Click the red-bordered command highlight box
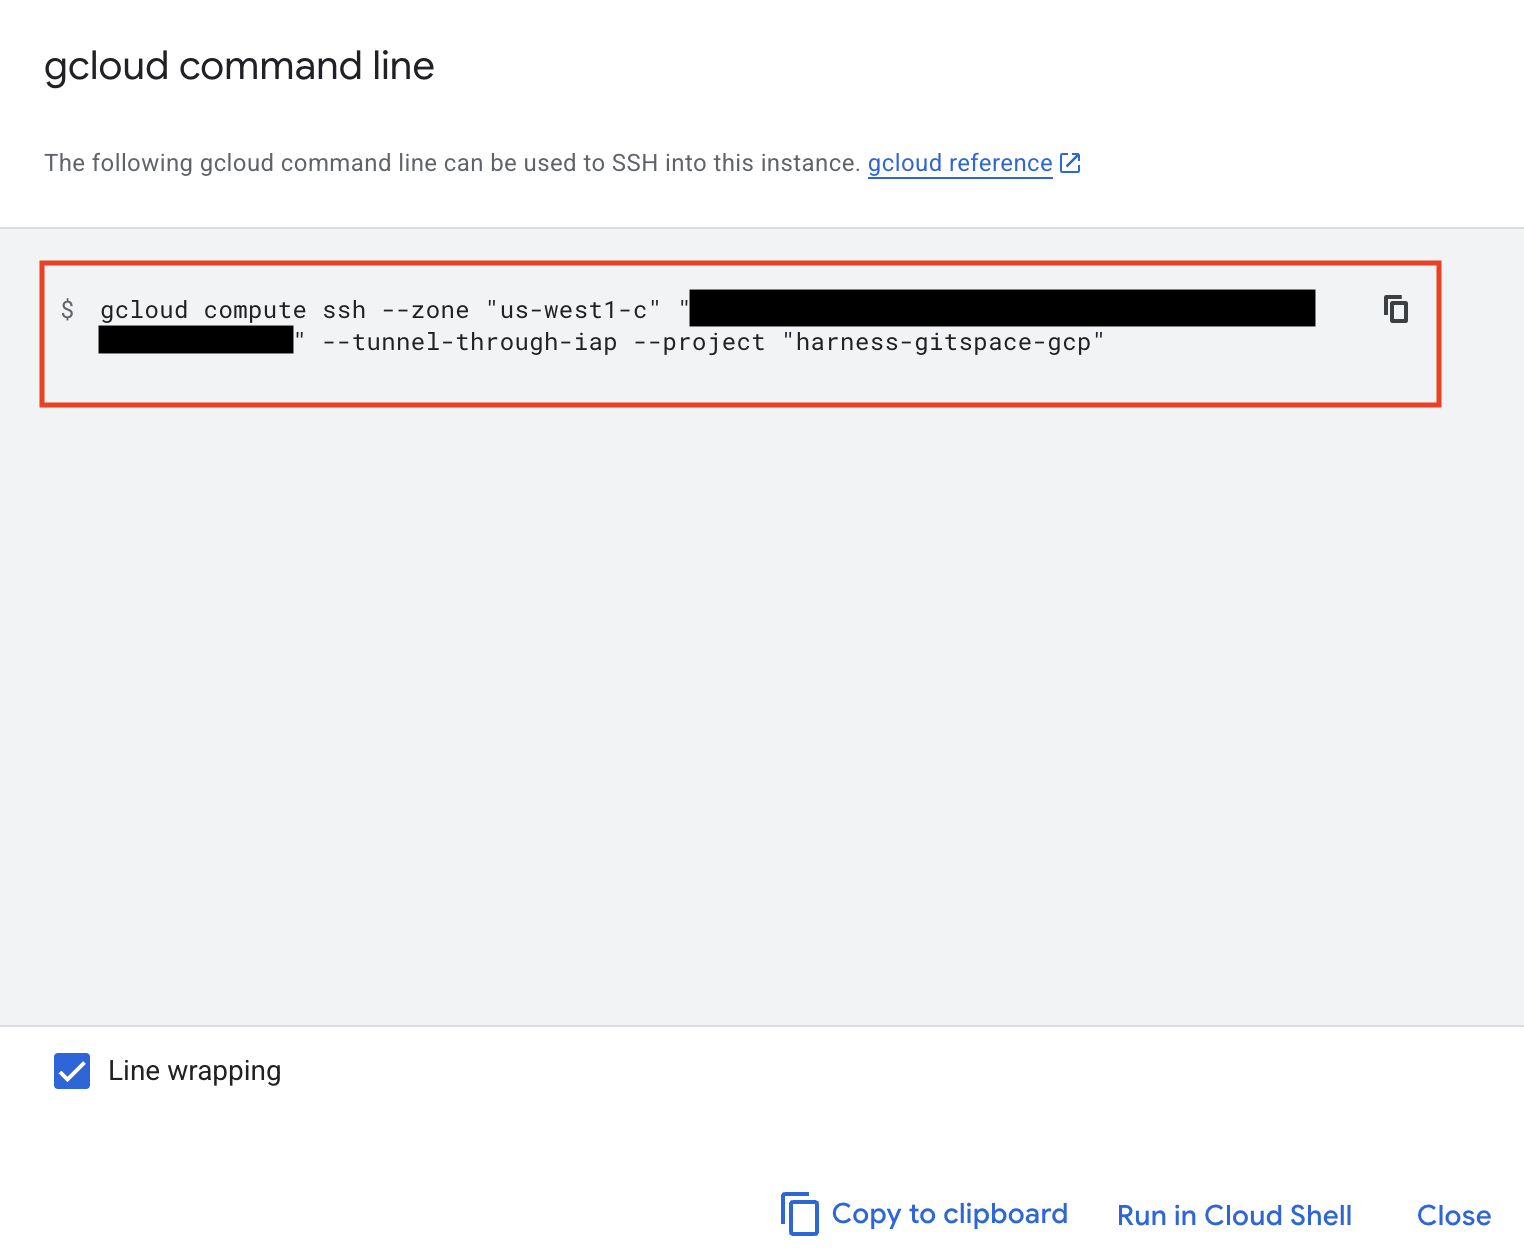This screenshot has width=1524, height=1252. pyautogui.click(x=740, y=333)
